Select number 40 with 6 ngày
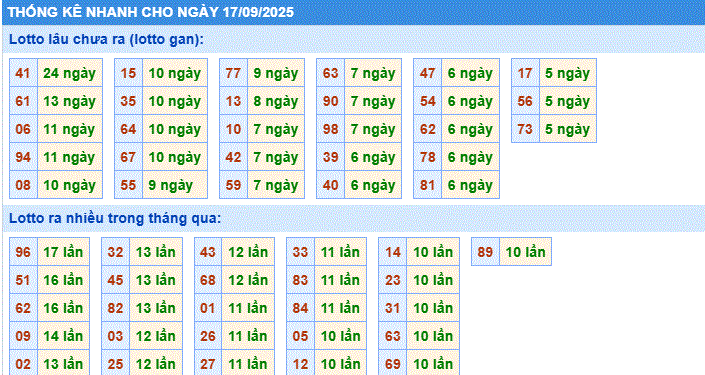This screenshot has width=705, height=375. (331, 185)
